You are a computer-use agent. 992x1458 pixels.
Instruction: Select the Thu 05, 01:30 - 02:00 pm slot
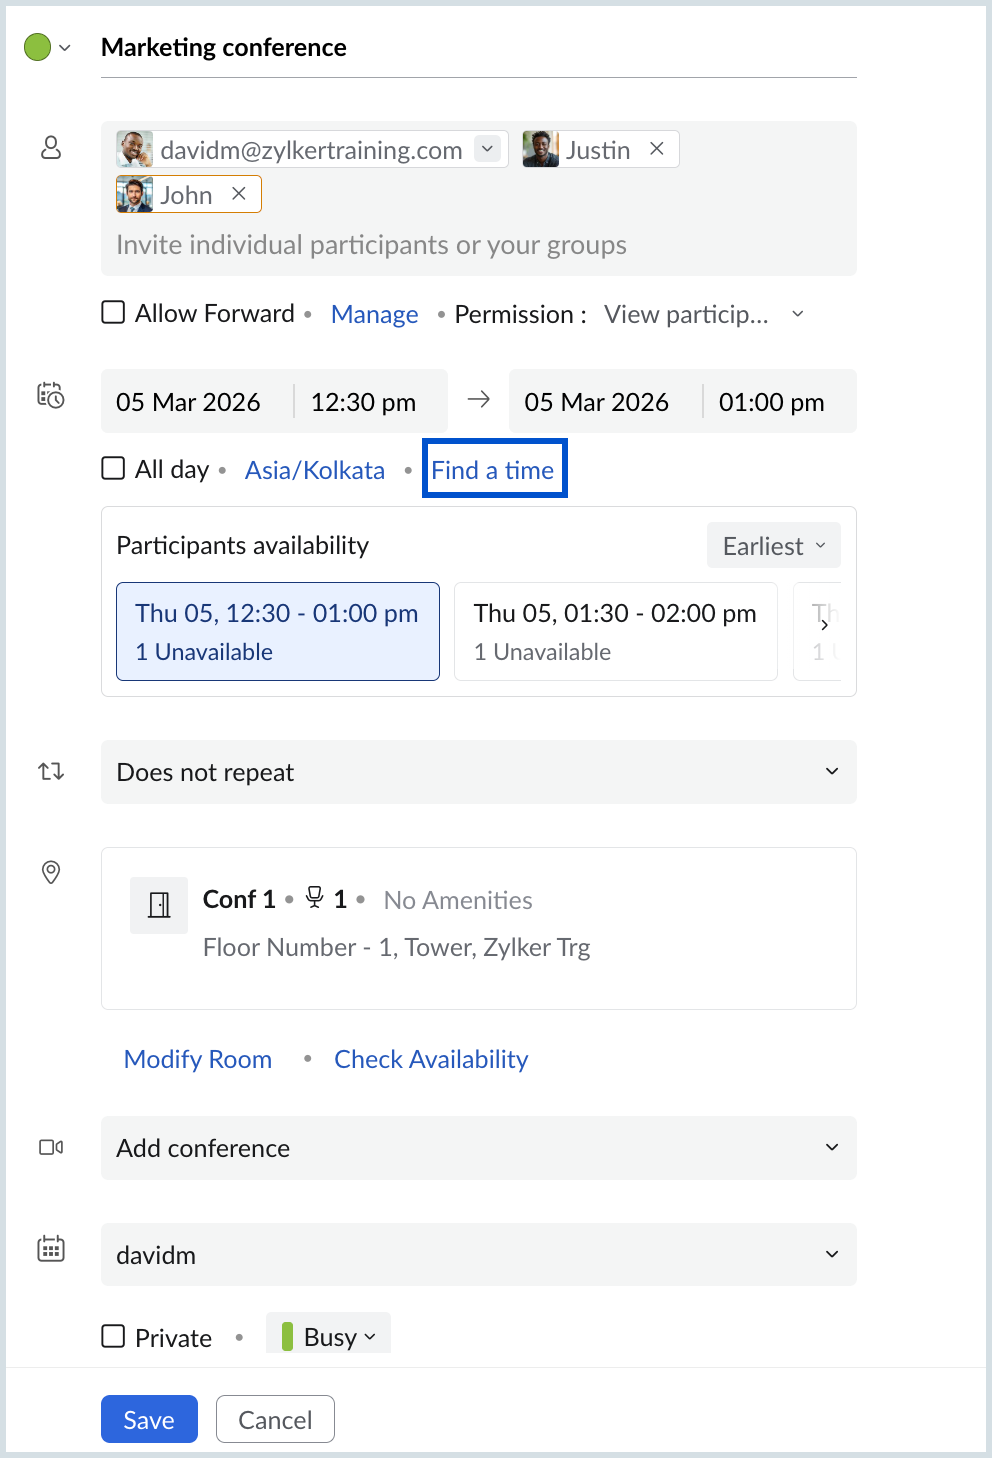tap(615, 631)
